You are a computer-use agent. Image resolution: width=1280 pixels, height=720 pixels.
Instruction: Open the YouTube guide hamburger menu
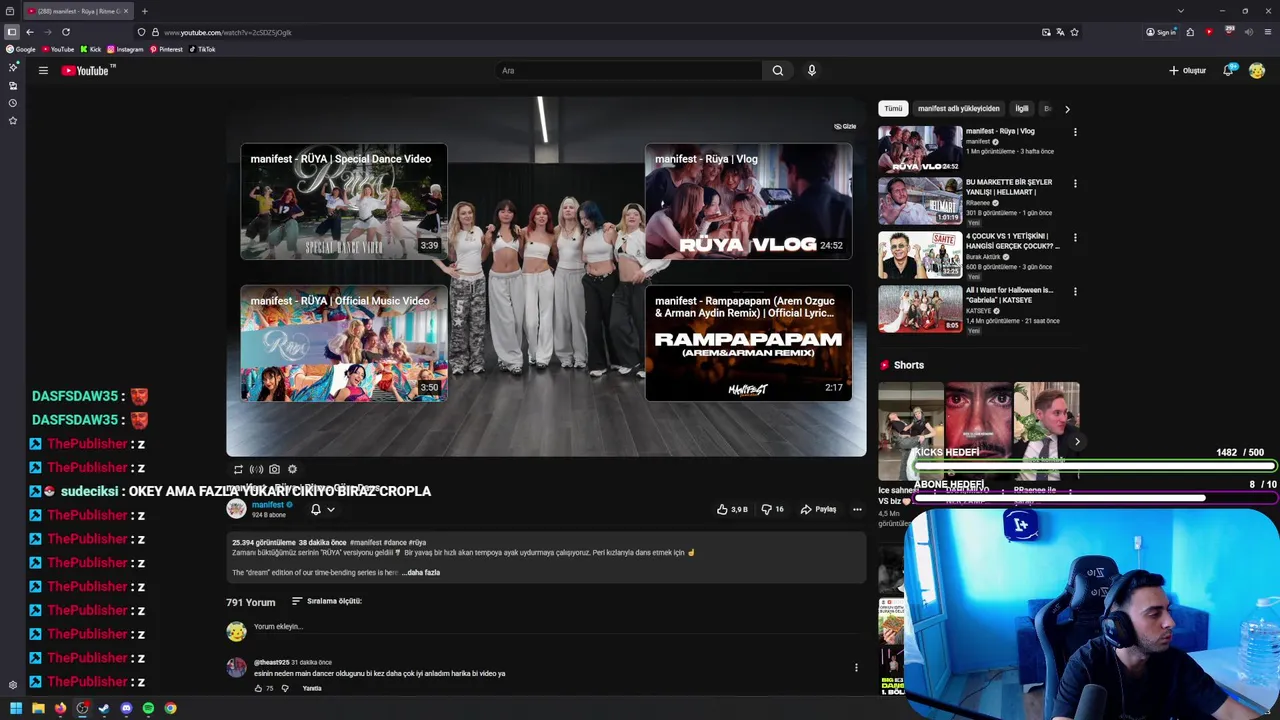point(43,70)
